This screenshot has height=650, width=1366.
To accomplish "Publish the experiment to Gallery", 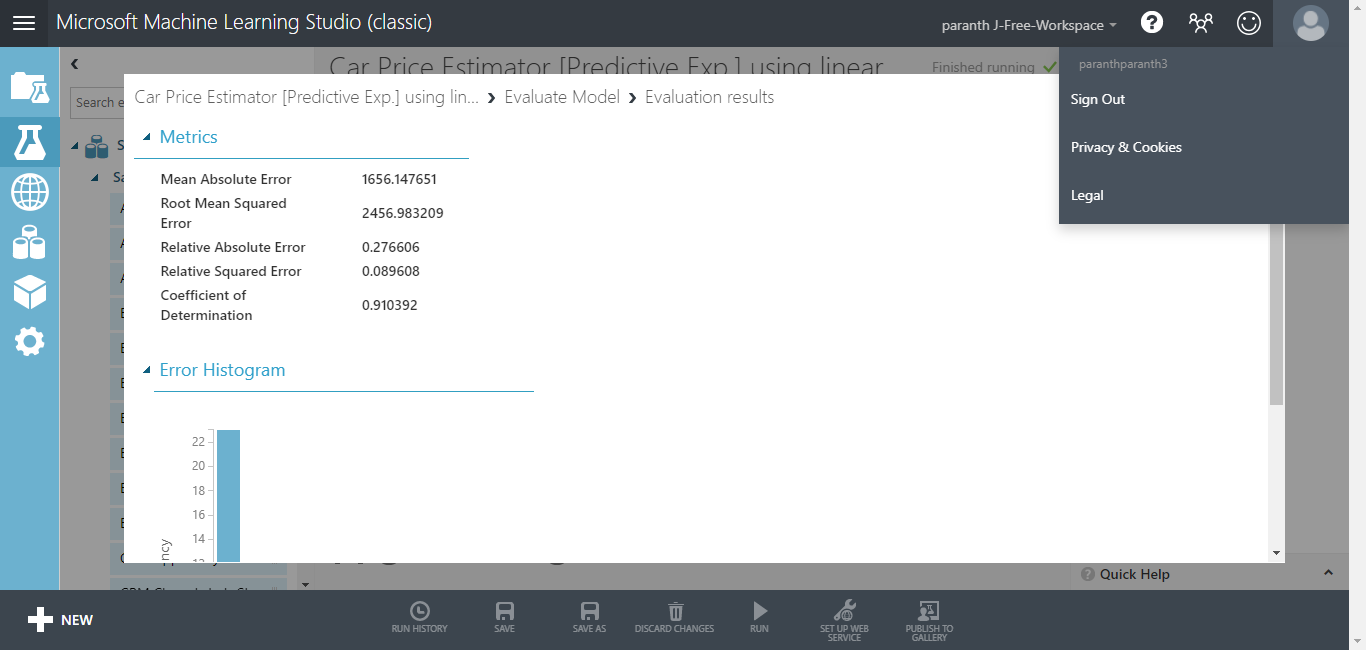I will [x=928, y=617].
